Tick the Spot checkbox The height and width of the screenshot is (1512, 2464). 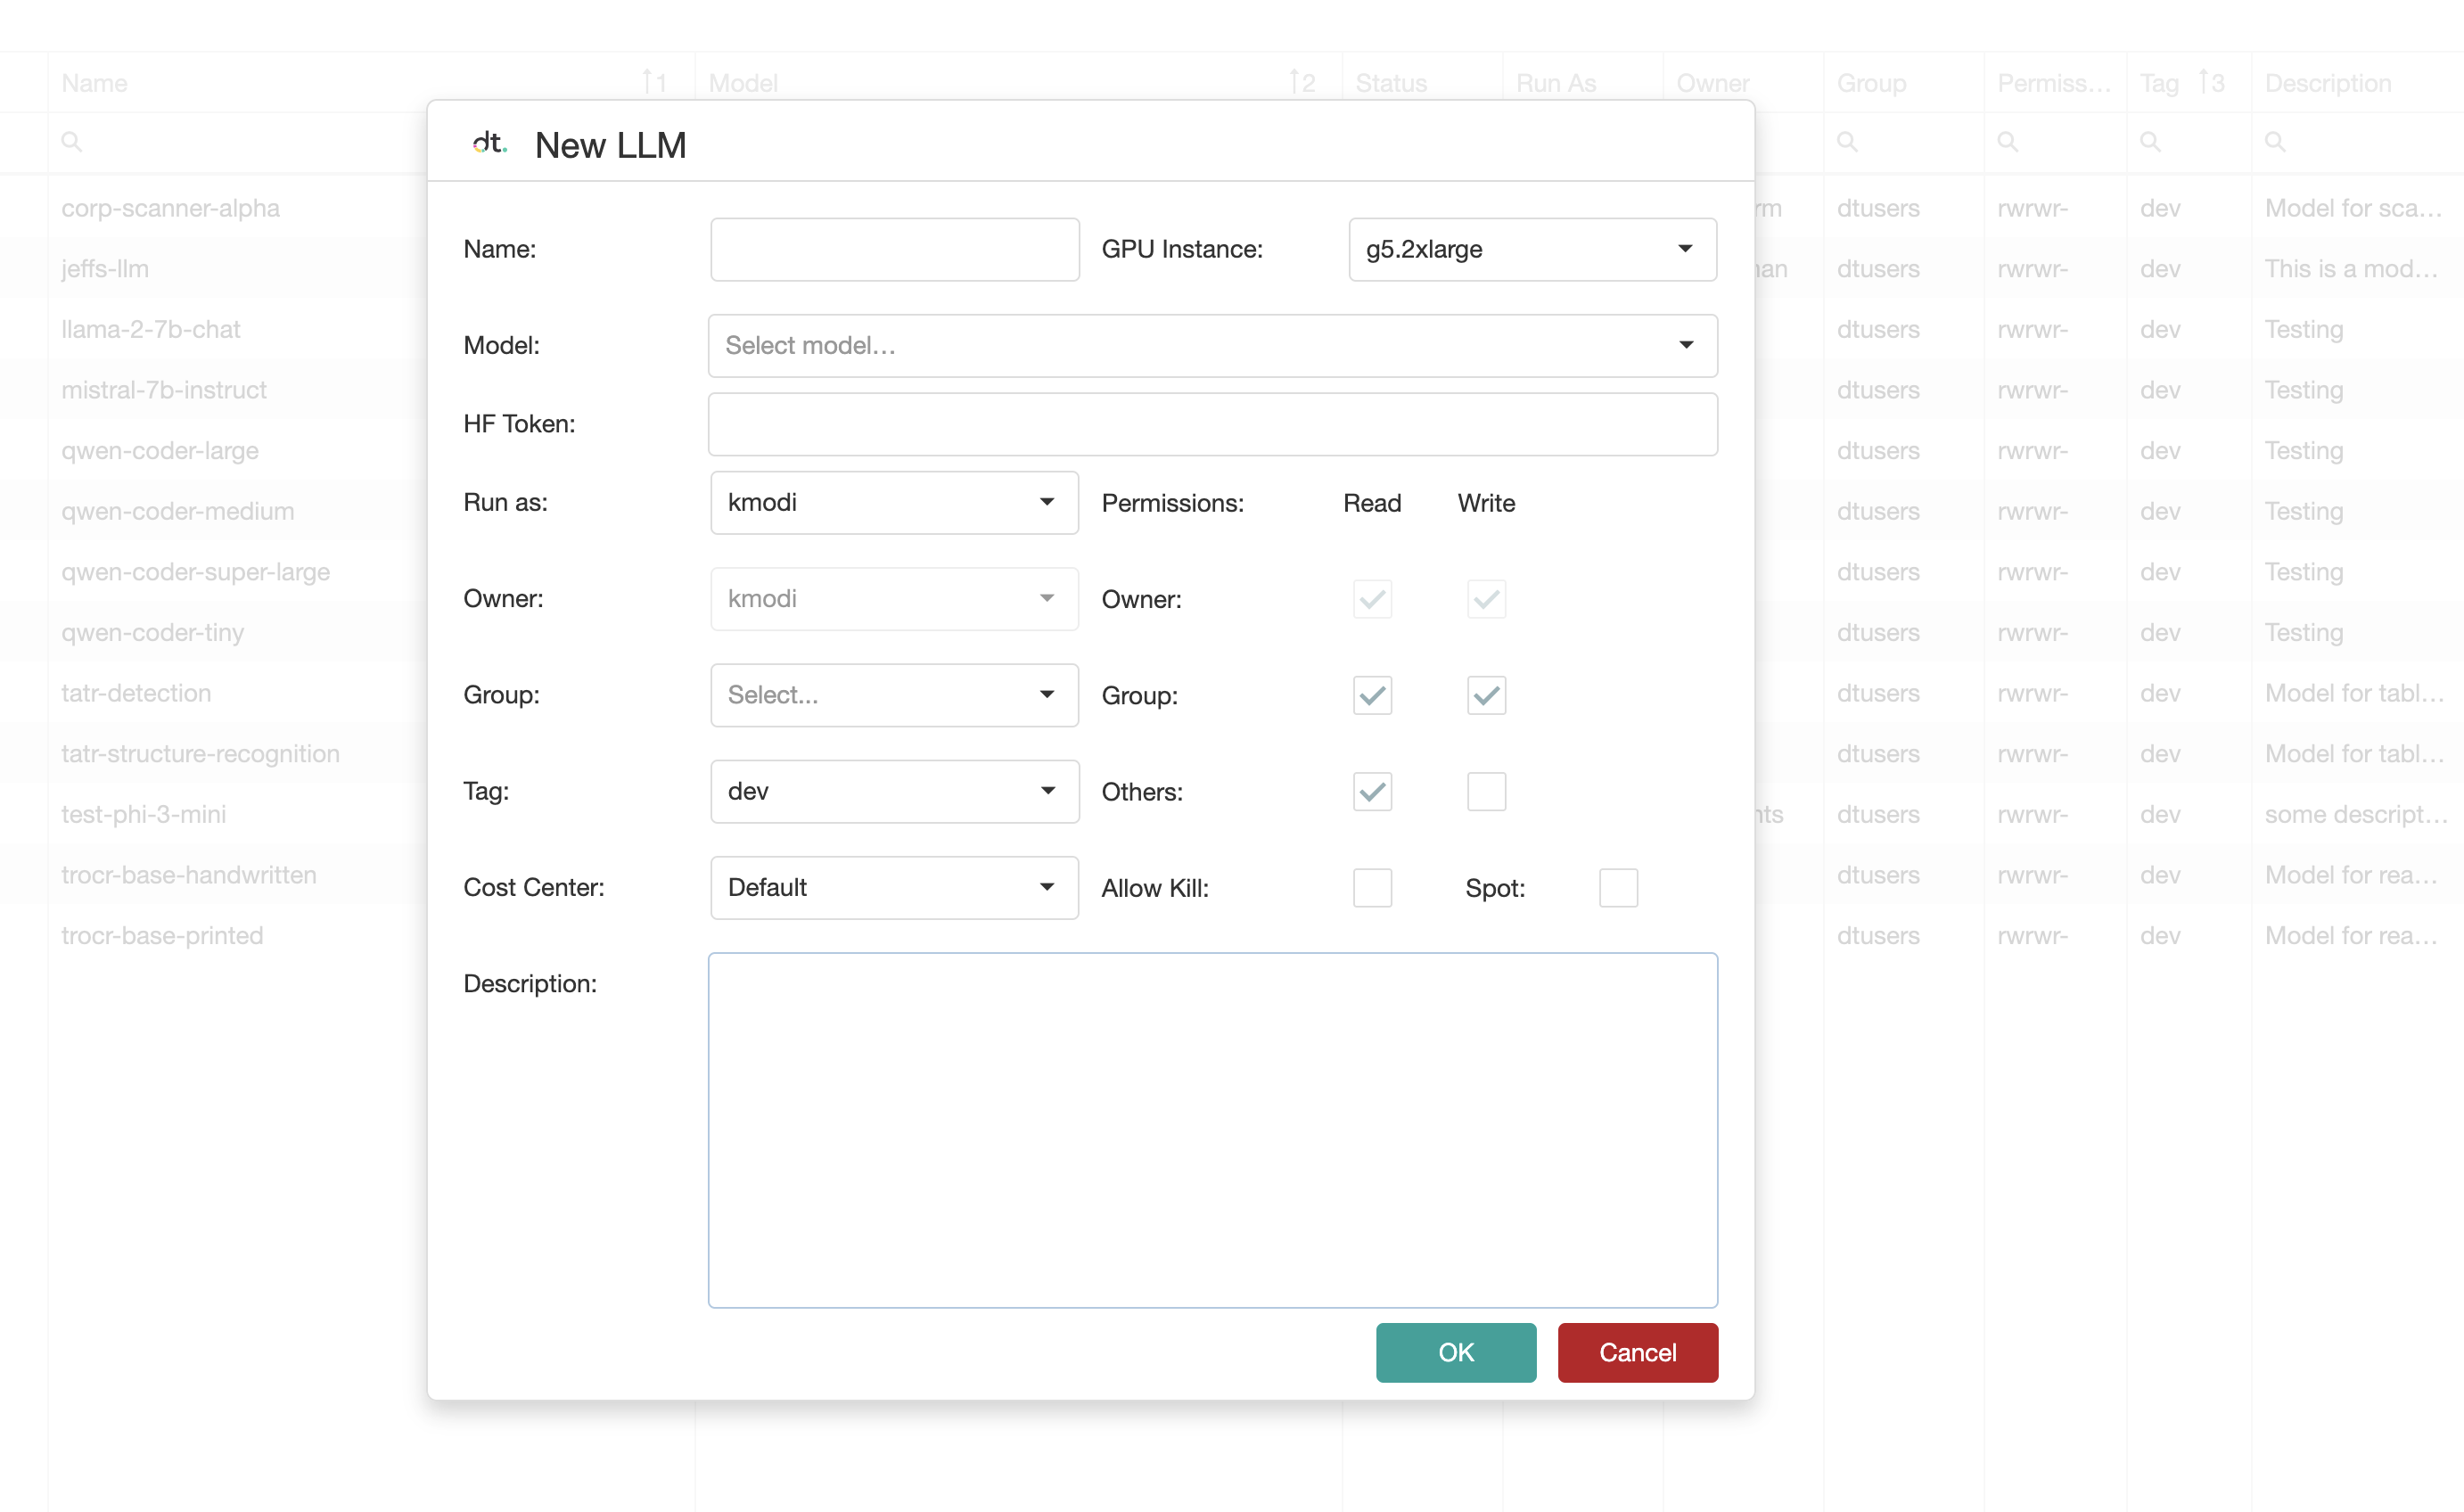click(1617, 887)
